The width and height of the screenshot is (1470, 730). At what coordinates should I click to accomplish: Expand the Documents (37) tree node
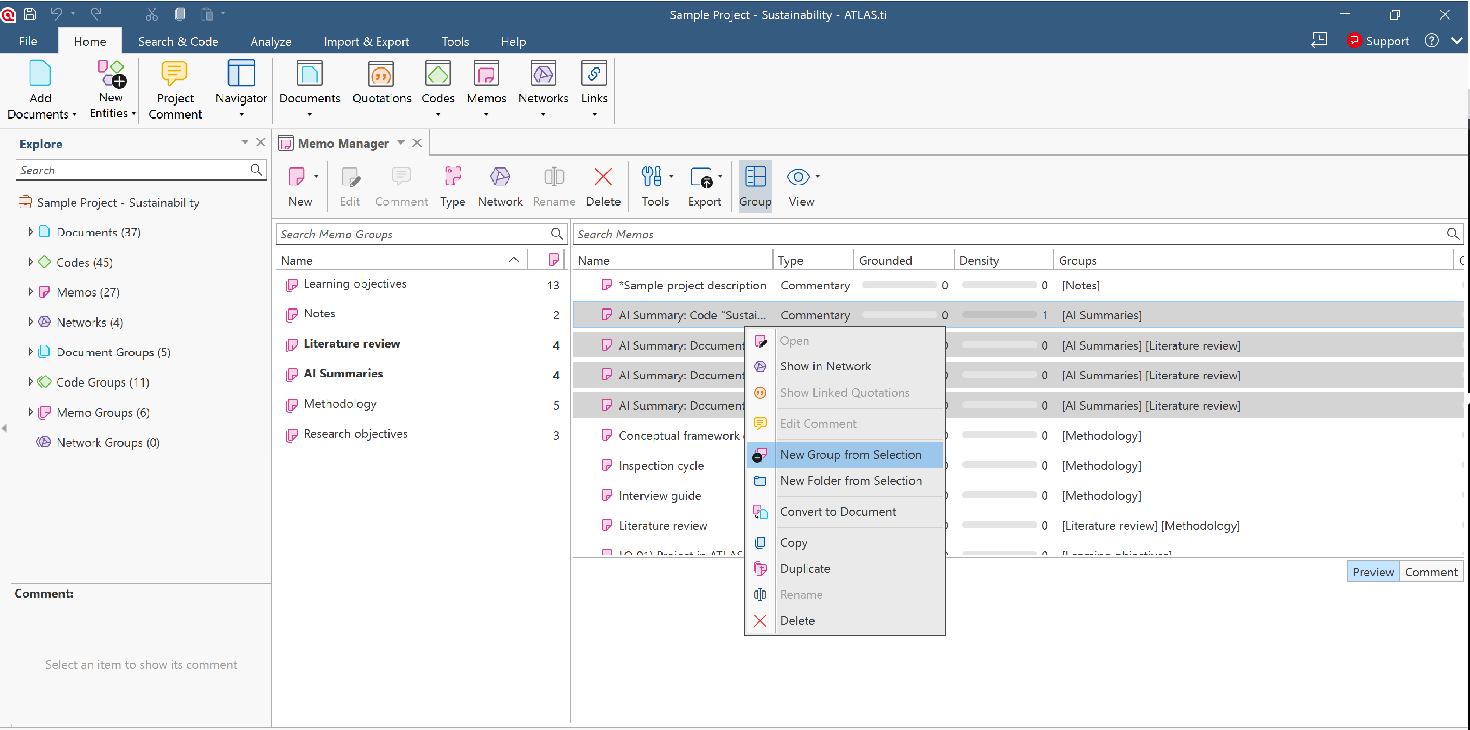[x=31, y=232]
